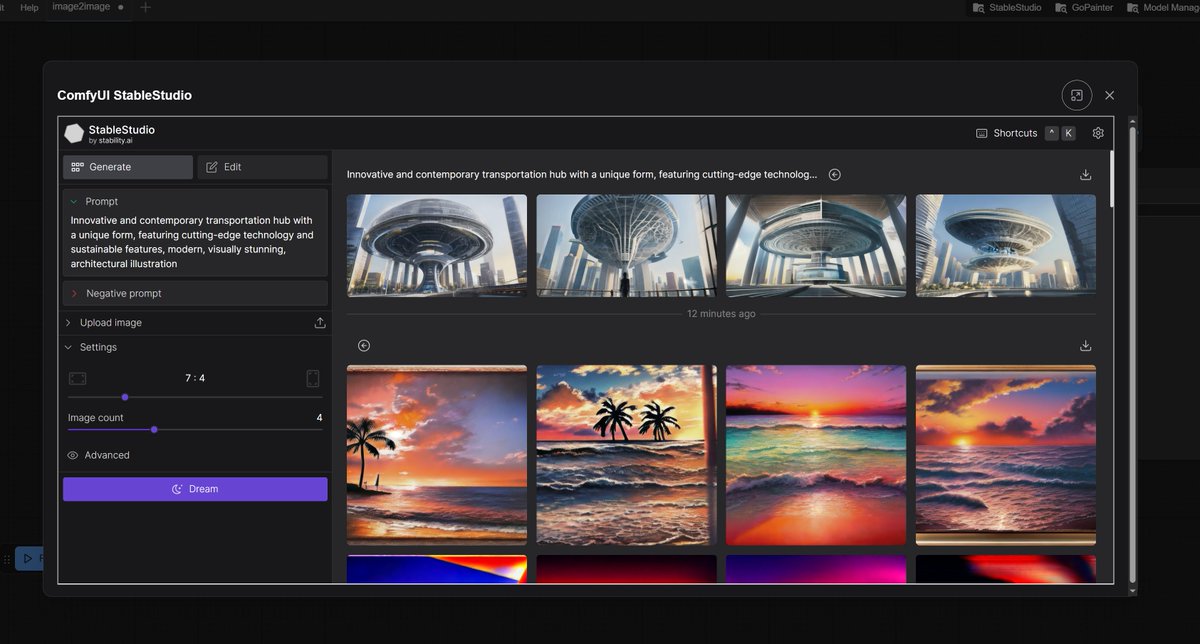Reuse prompt arrow icon above sunset images
Screen dimensions: 1200x644
(364, 346)
